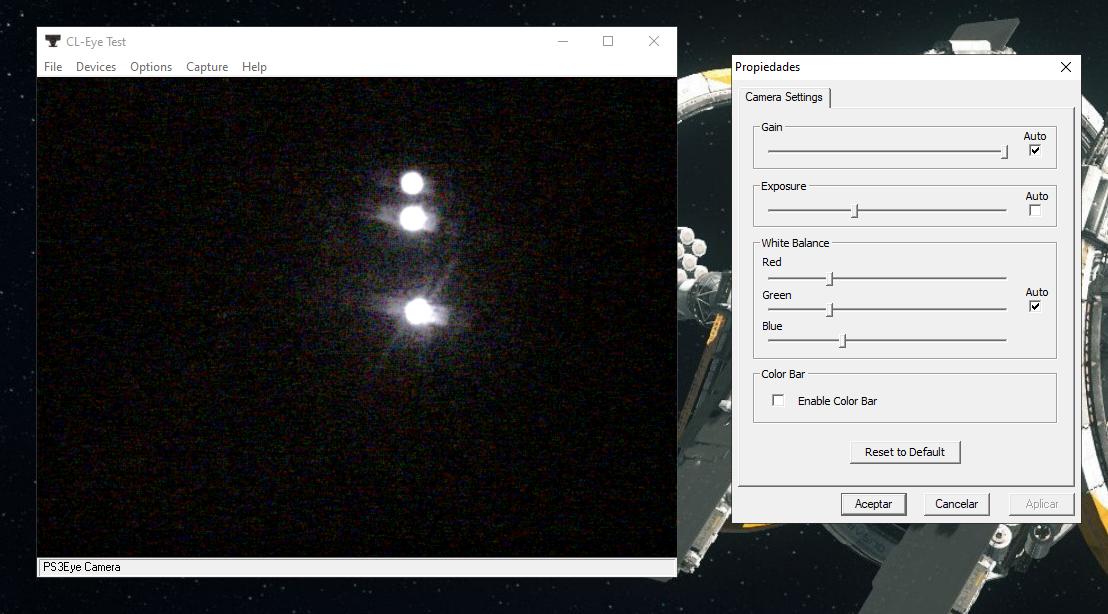The width and height of the screenshot is (1108, 614).
Task: Check the Enable Color Bar box
Action: [778, 400]
